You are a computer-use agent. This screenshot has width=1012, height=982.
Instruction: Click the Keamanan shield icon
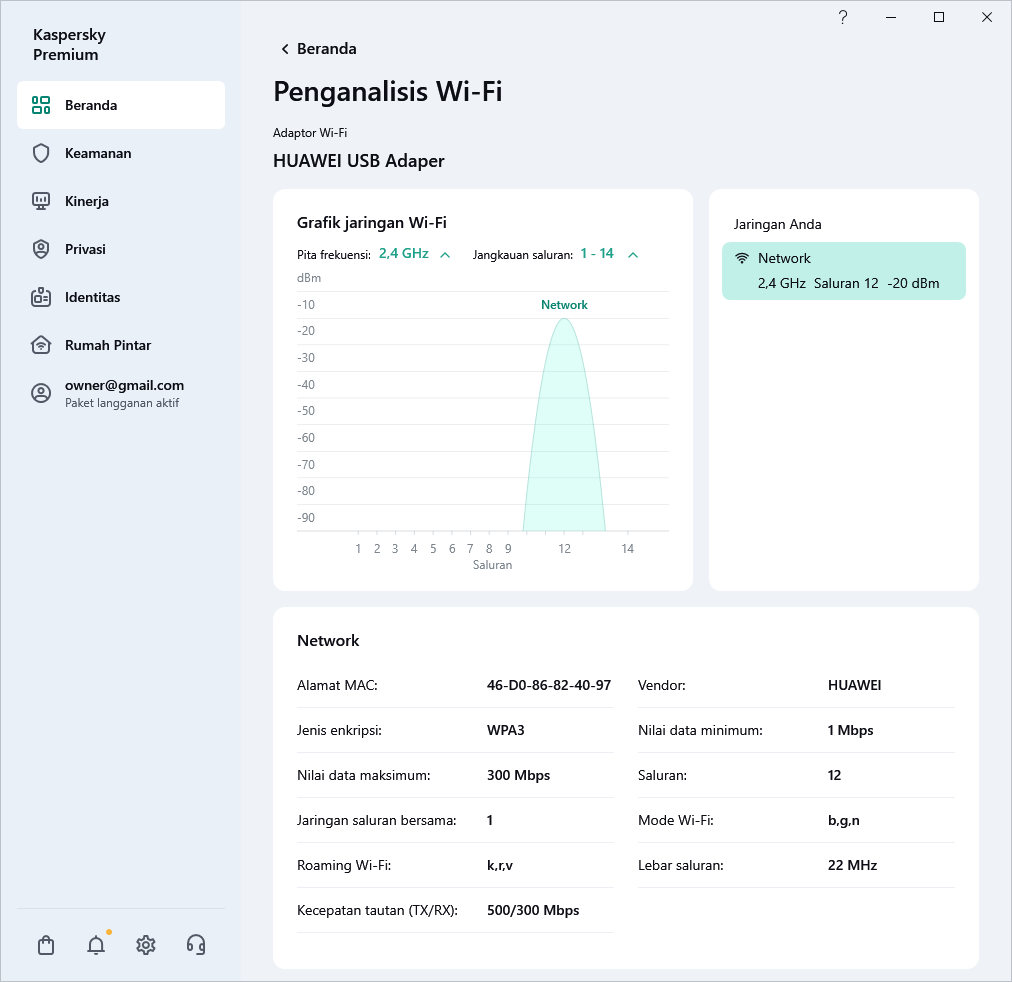click(x=41, y=153)
